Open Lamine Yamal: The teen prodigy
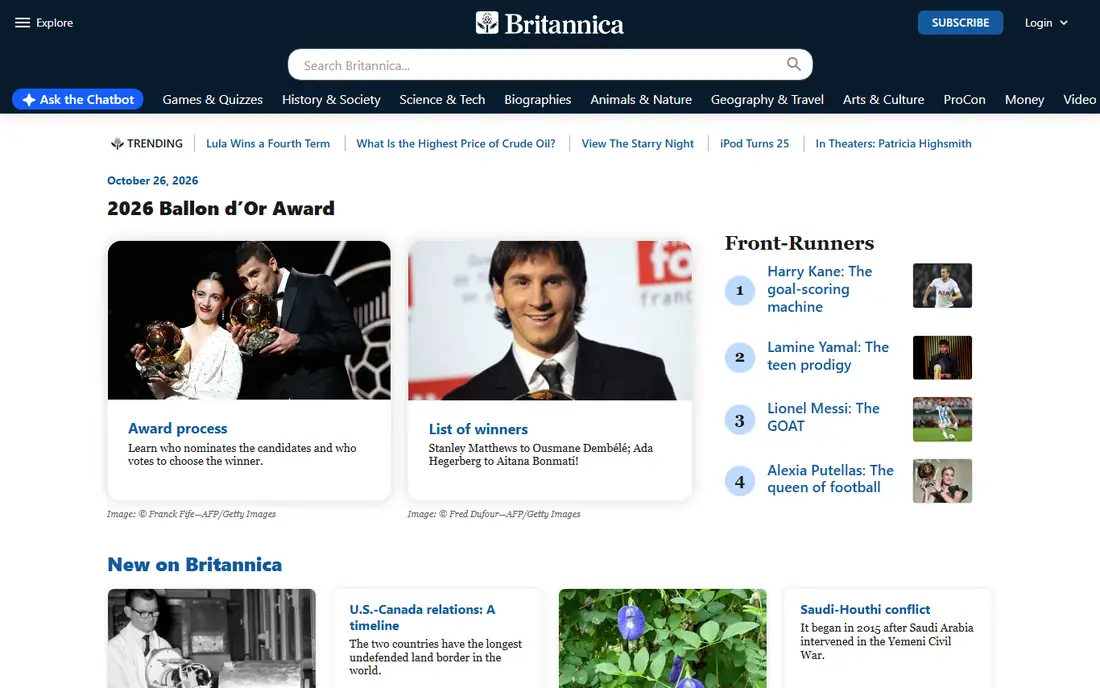 coord(828,356)
